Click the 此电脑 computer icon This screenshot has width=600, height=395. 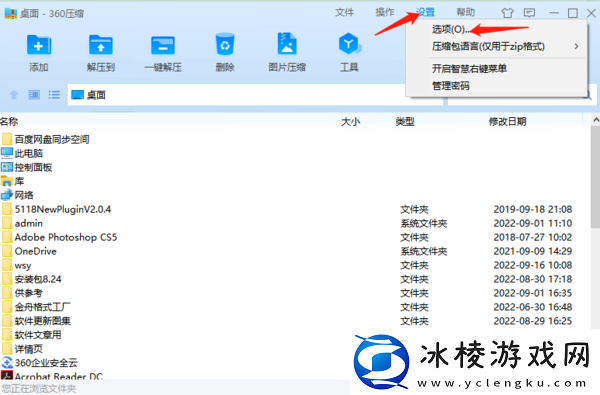(7, 153)
